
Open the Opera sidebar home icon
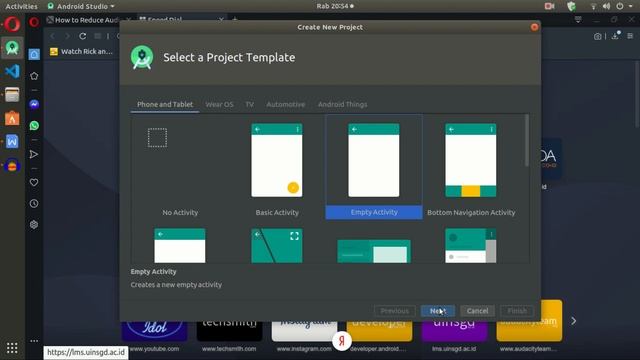pos(34,54)
